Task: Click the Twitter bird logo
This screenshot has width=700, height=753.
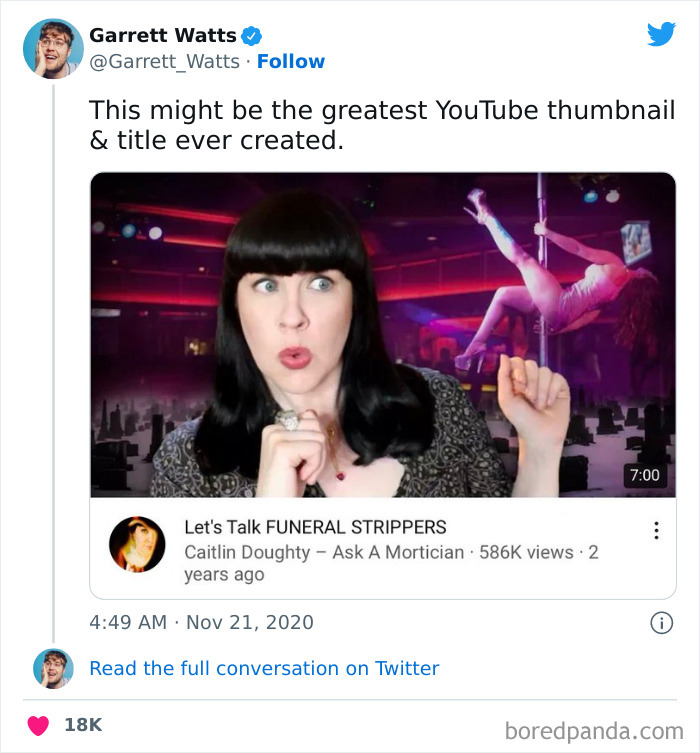Action: click(661, 35)
